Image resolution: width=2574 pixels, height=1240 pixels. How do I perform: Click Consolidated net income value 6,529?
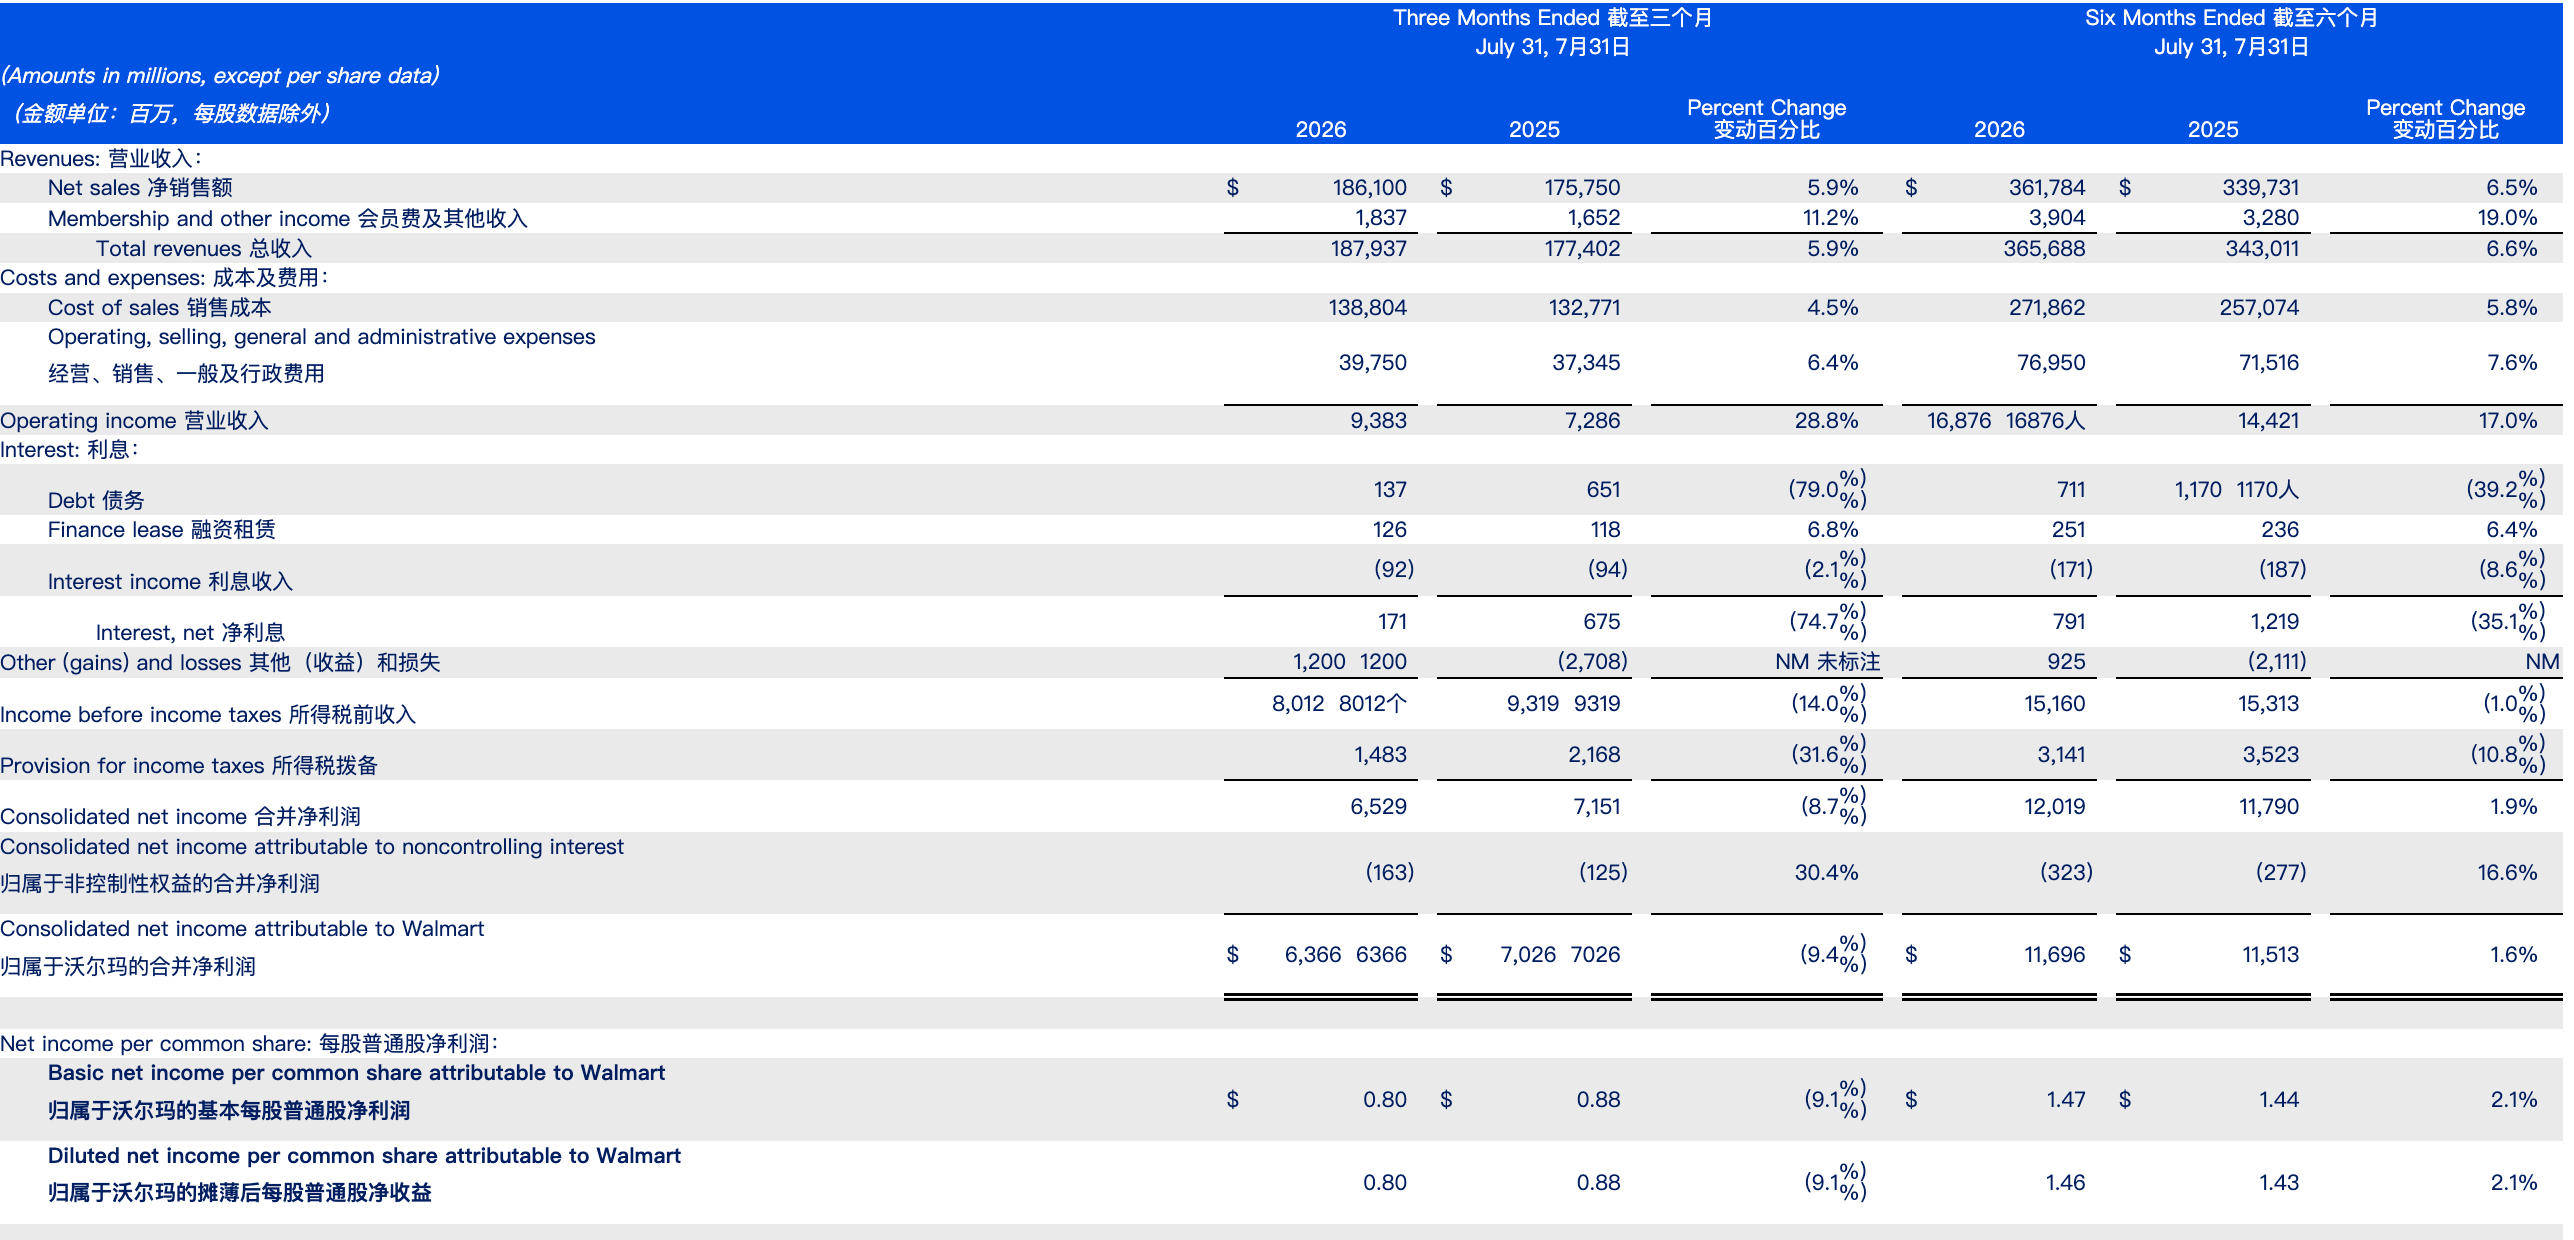click(x=1378, y=807)
